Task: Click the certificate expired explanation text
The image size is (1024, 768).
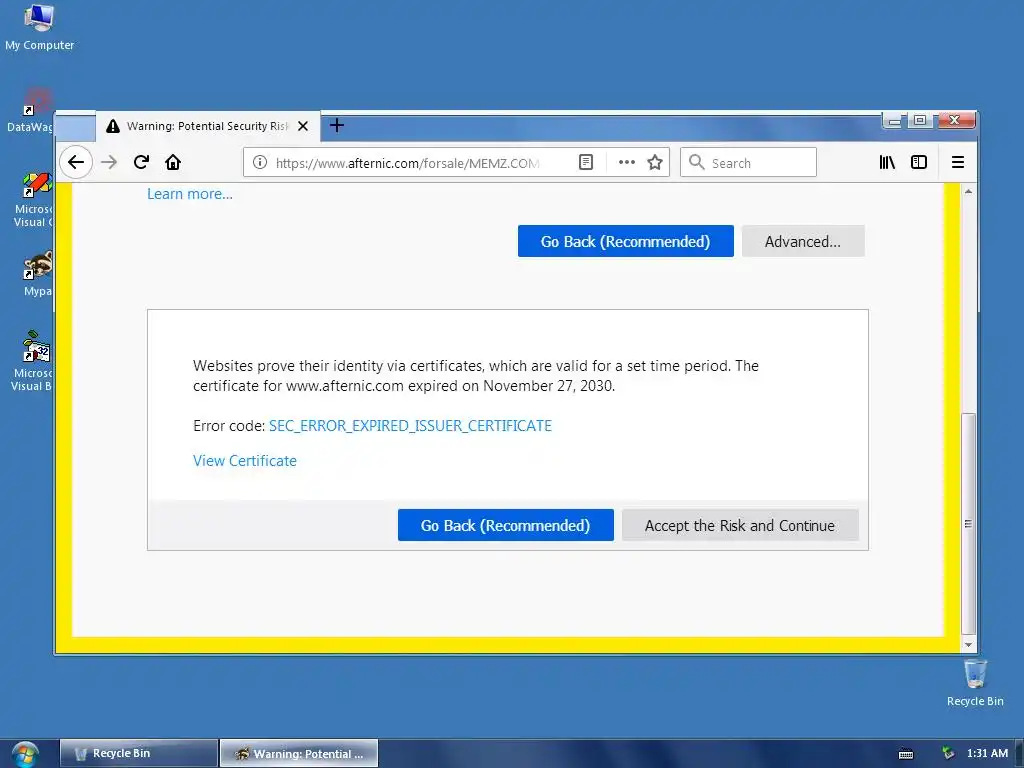Action: coord(475,376)
